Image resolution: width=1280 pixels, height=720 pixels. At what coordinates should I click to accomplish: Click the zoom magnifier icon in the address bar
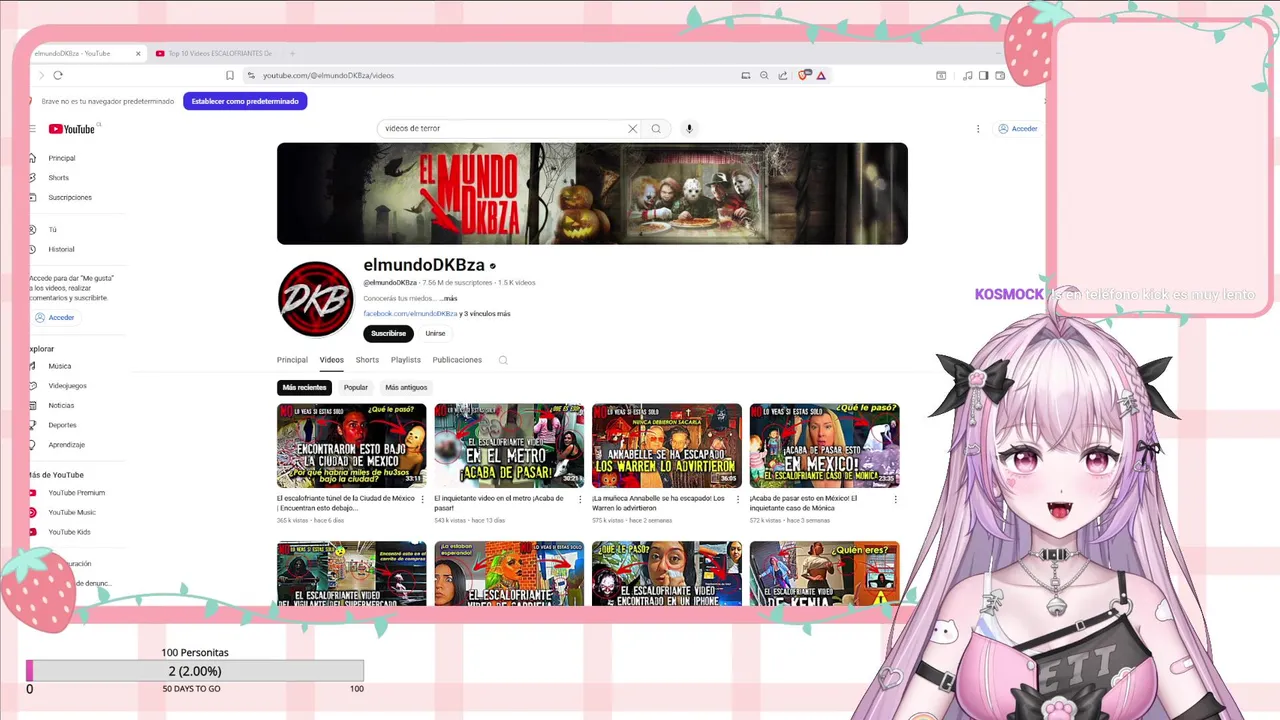pyautogui.click(x=764, y=75)
